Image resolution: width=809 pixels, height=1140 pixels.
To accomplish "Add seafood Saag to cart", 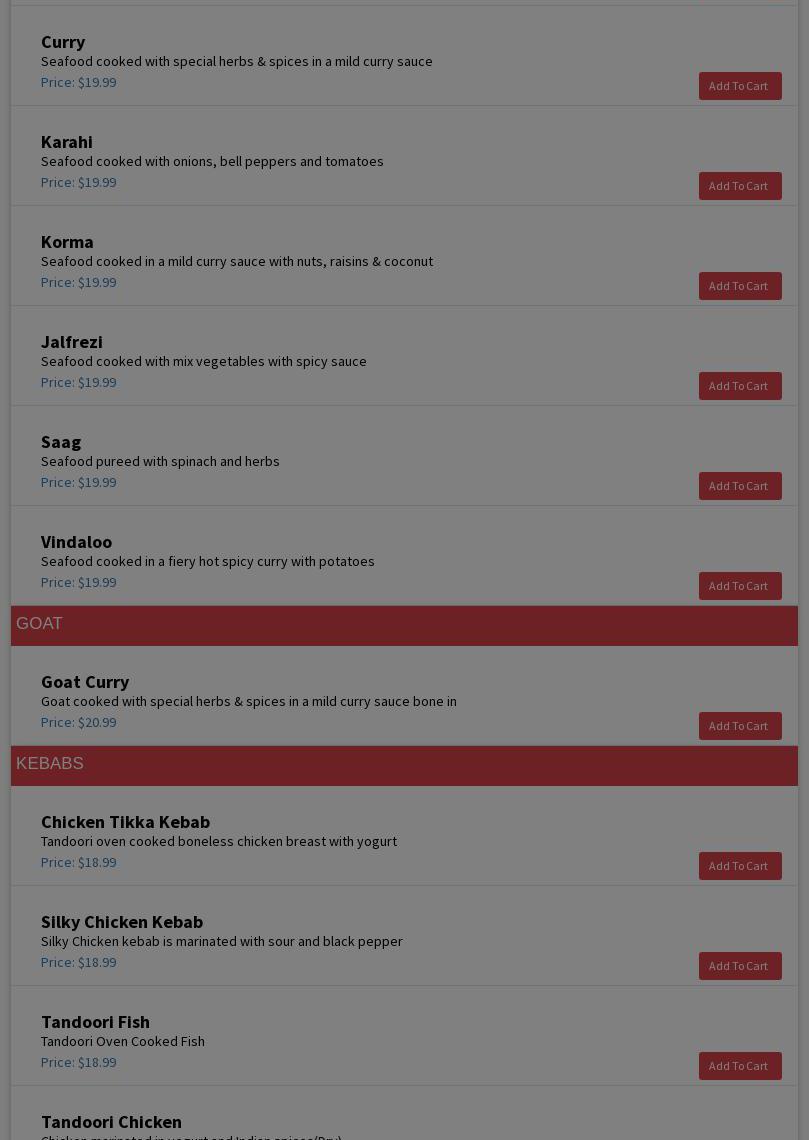I will pos(739,486).
